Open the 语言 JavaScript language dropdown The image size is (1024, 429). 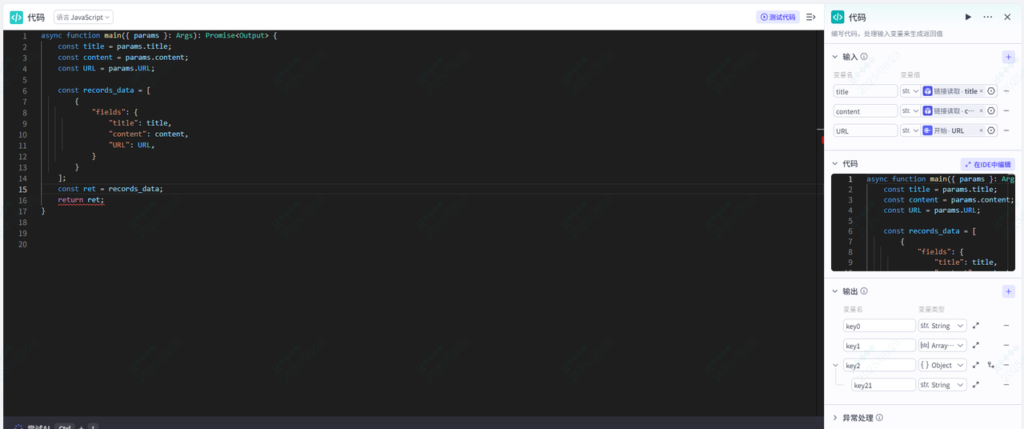point(82,17)
